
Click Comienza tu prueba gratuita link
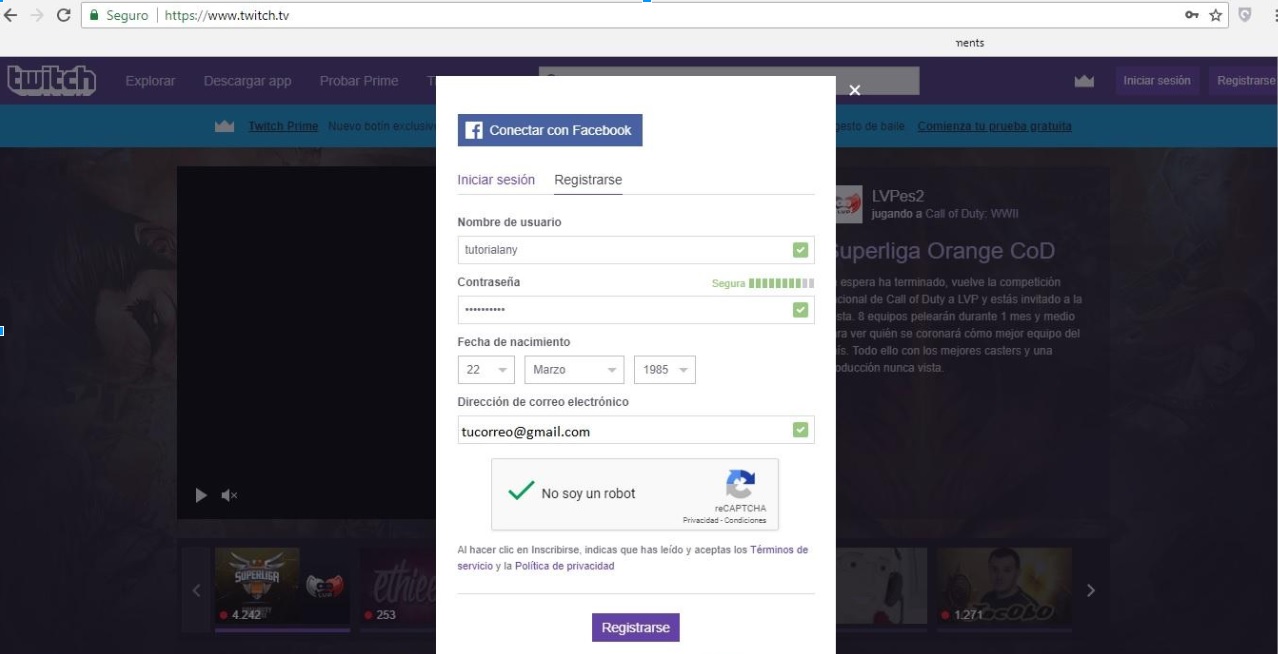994,126
